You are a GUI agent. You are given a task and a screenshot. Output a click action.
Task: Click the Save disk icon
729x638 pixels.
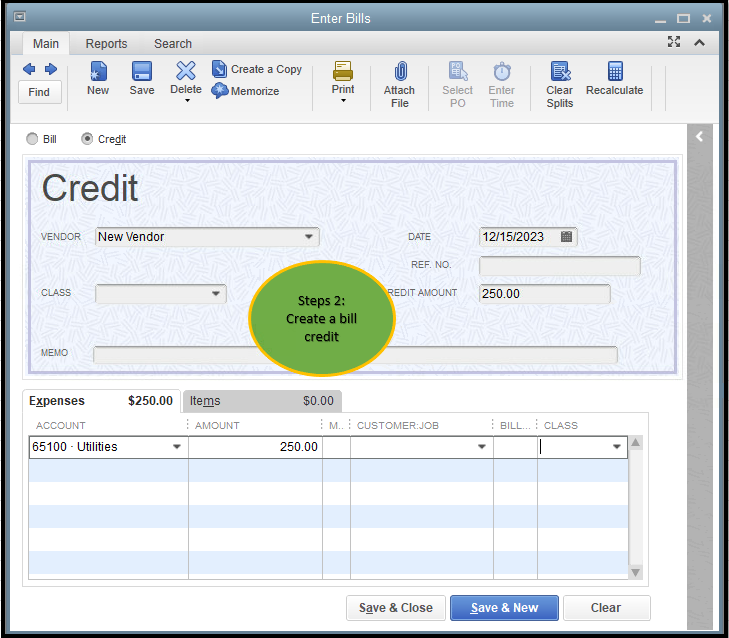point(142,71)
